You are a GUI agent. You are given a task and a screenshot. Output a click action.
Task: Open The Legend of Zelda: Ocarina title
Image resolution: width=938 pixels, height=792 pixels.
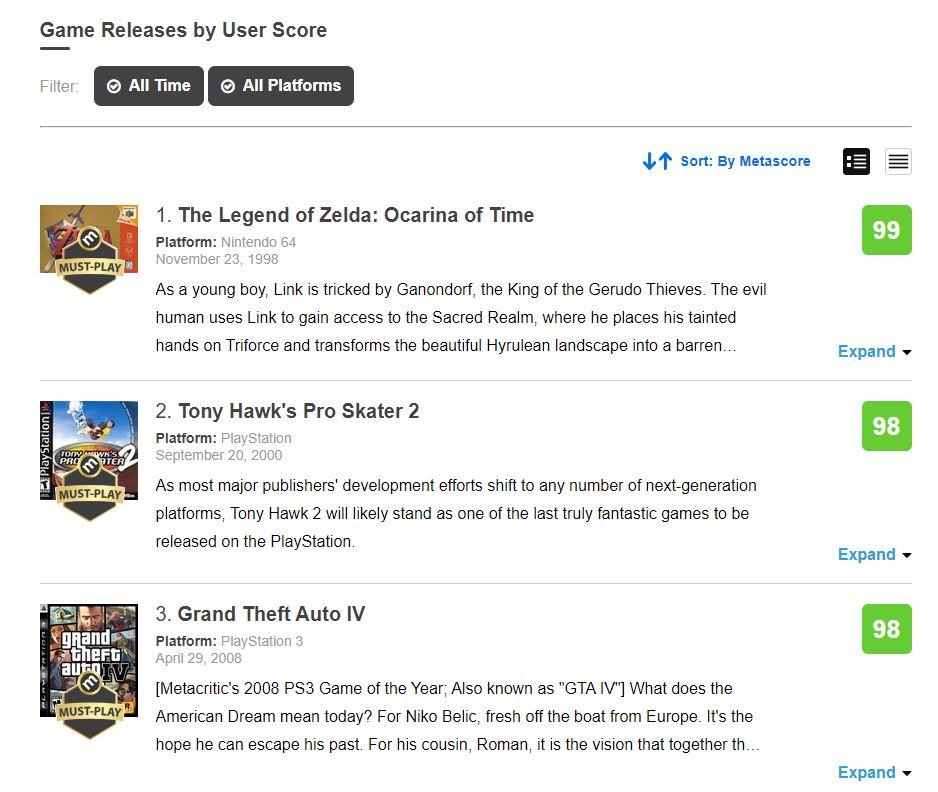[x=356, y=215]
